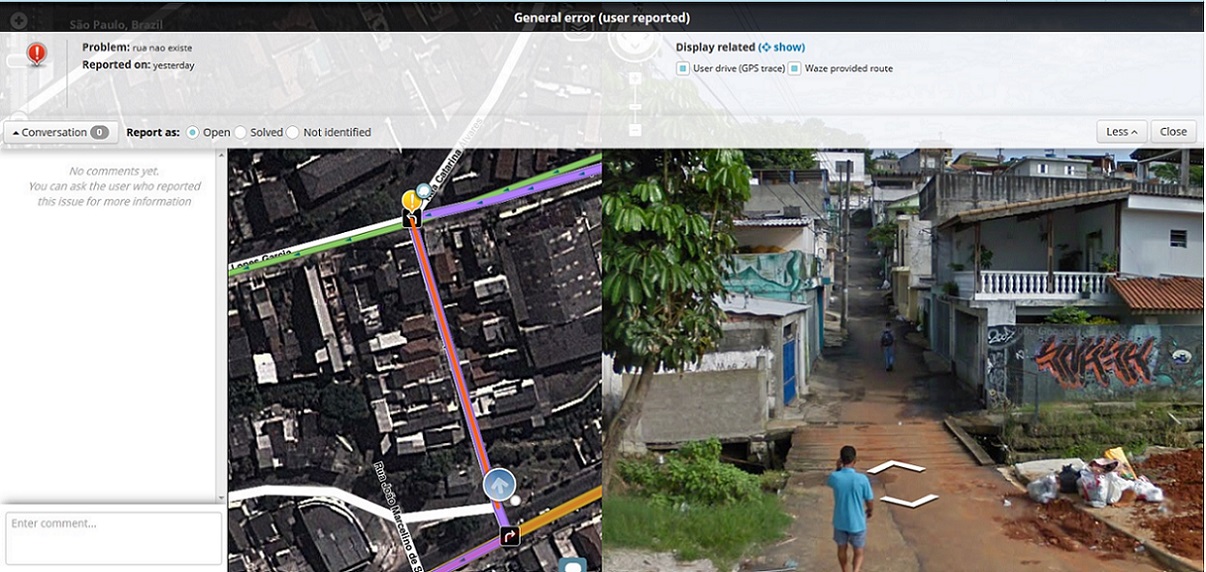The height and width of the screenshot is (572, 1206).
Task: Click the left-turn instruction icon near yellow marker
Action: [x=411, y=219]
